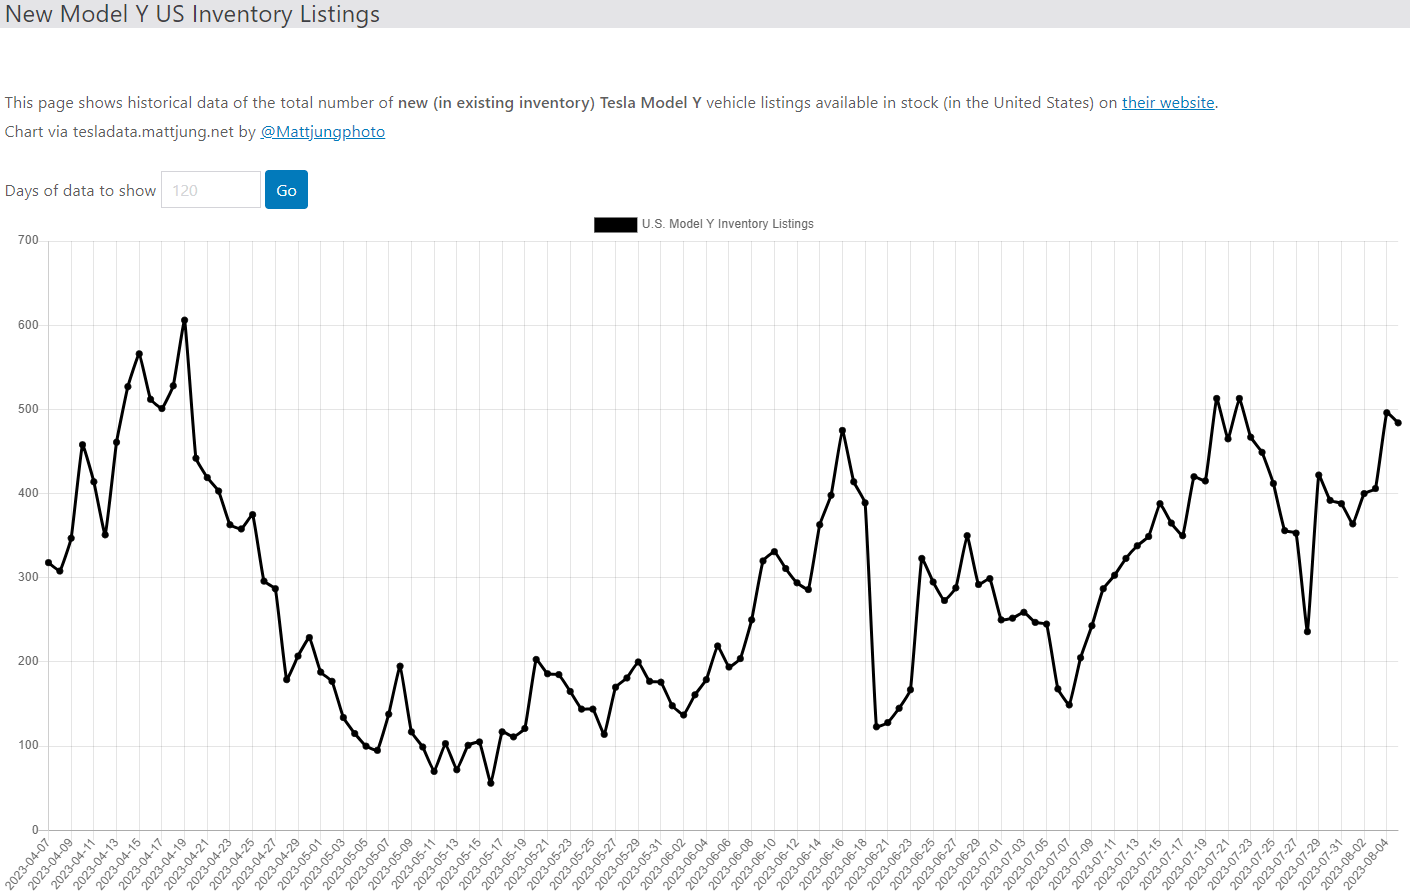Click the y-axis label 600
Screen dimensions: 1410x894
tap(28, 325)
